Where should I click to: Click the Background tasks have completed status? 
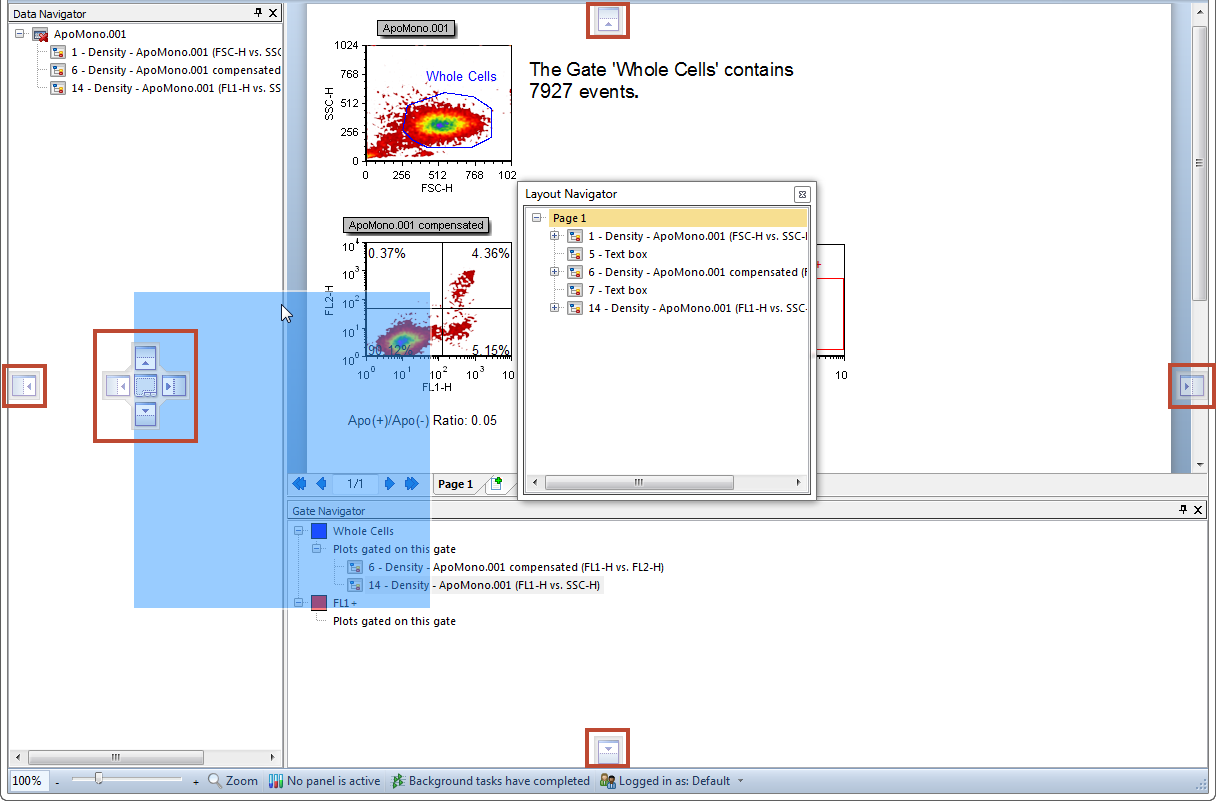click(490, 781)
